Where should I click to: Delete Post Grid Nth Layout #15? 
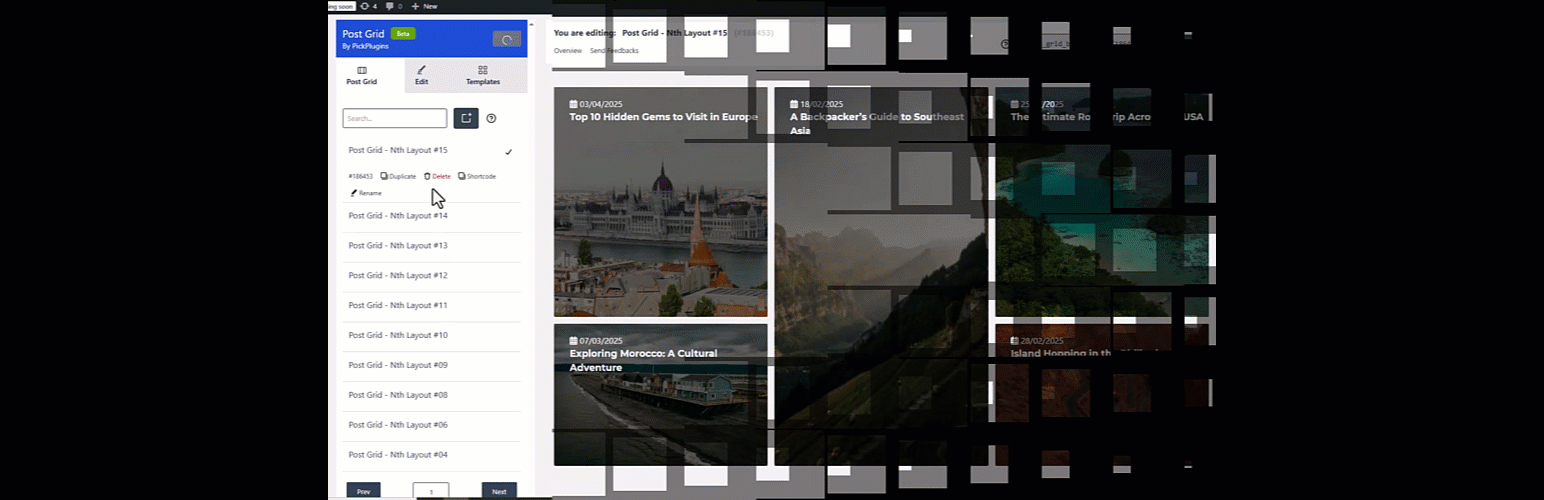437,176
